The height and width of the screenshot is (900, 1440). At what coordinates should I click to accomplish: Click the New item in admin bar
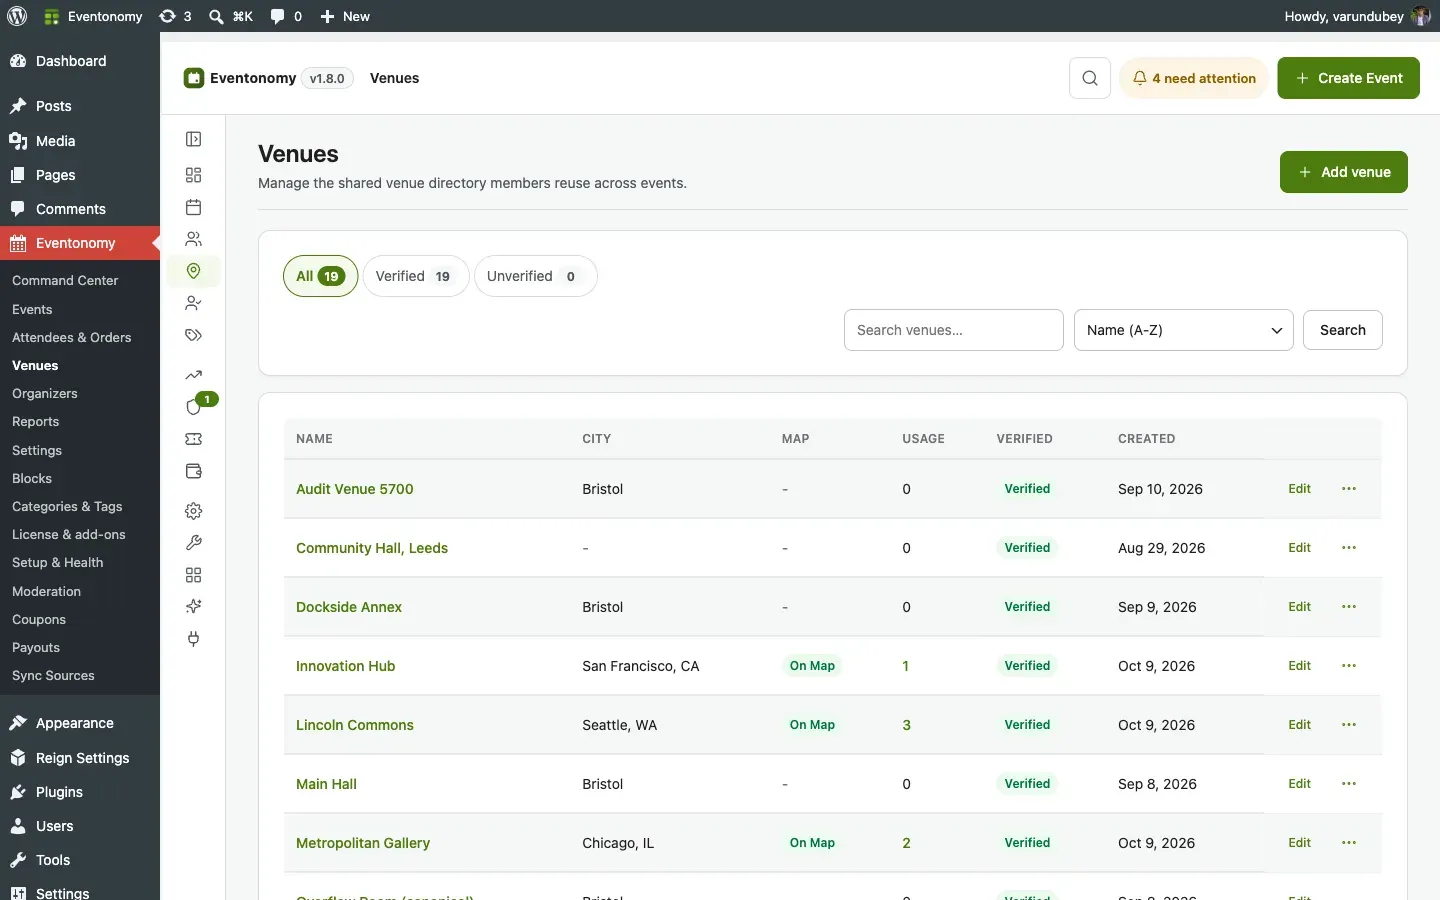click(345, 16)
